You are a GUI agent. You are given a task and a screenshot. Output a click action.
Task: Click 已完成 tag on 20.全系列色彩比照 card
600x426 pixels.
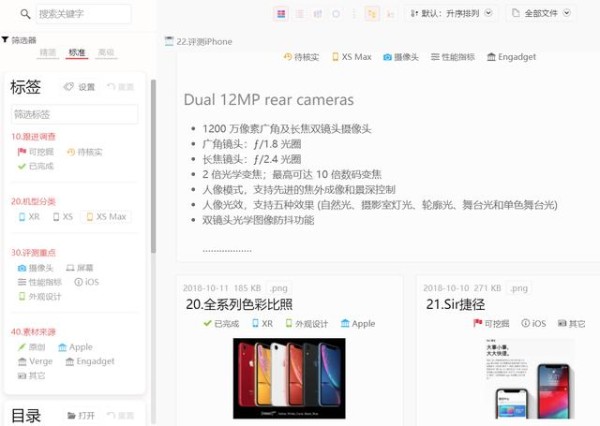tap(221, 324)
